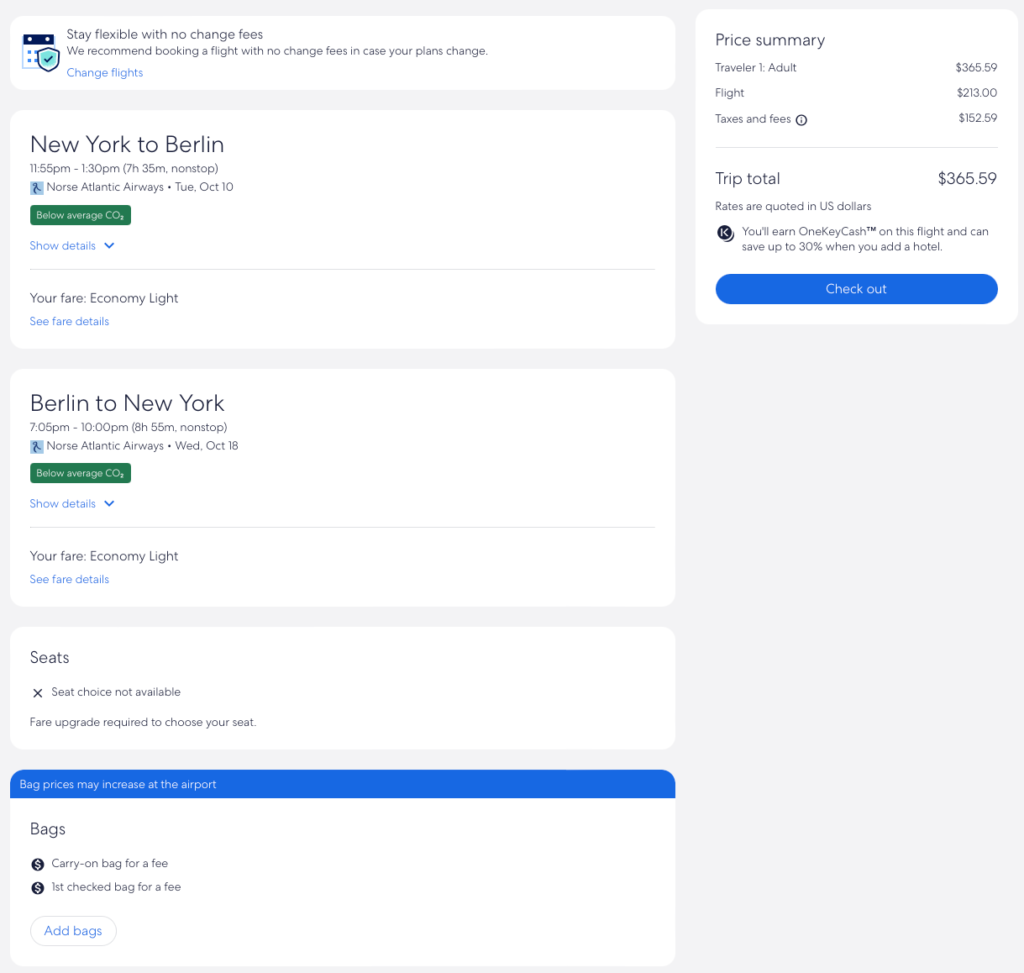The height and width of the screenshot is (973, 1024).
Task: Open the Change flights link
Action: click(x=105, y=73)
